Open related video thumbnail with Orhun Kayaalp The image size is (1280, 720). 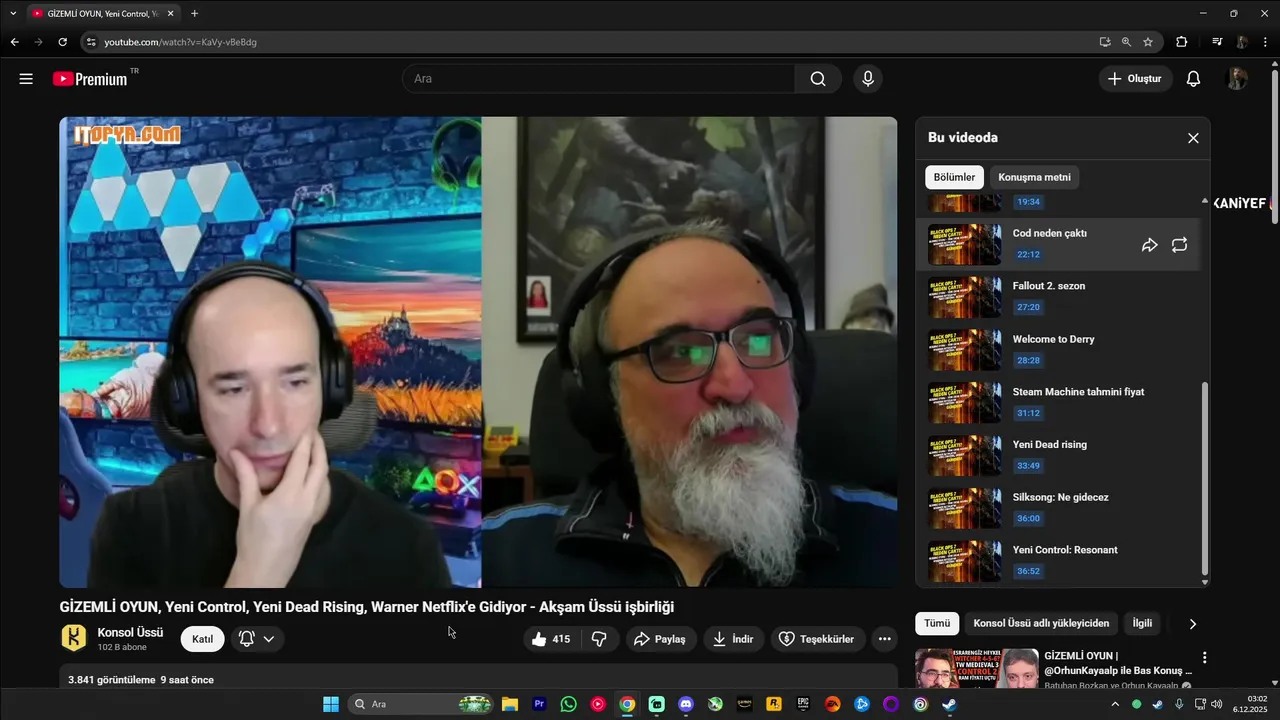point(977,669)
